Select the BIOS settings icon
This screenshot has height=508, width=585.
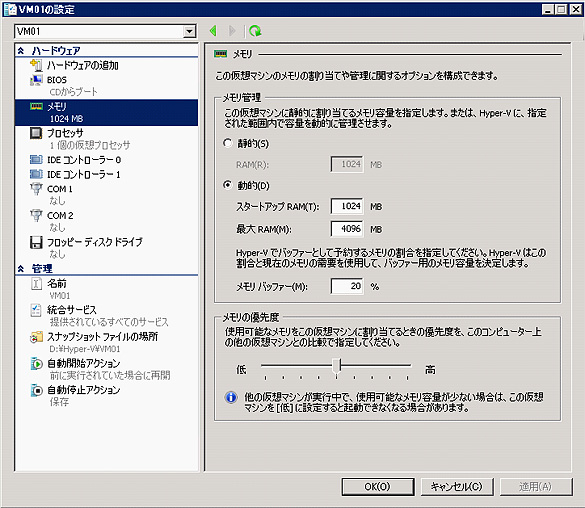36,80
